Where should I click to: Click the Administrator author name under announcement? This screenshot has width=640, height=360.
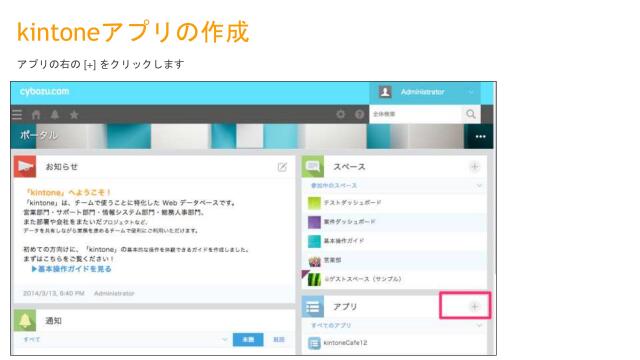click(x=114, y=293)
